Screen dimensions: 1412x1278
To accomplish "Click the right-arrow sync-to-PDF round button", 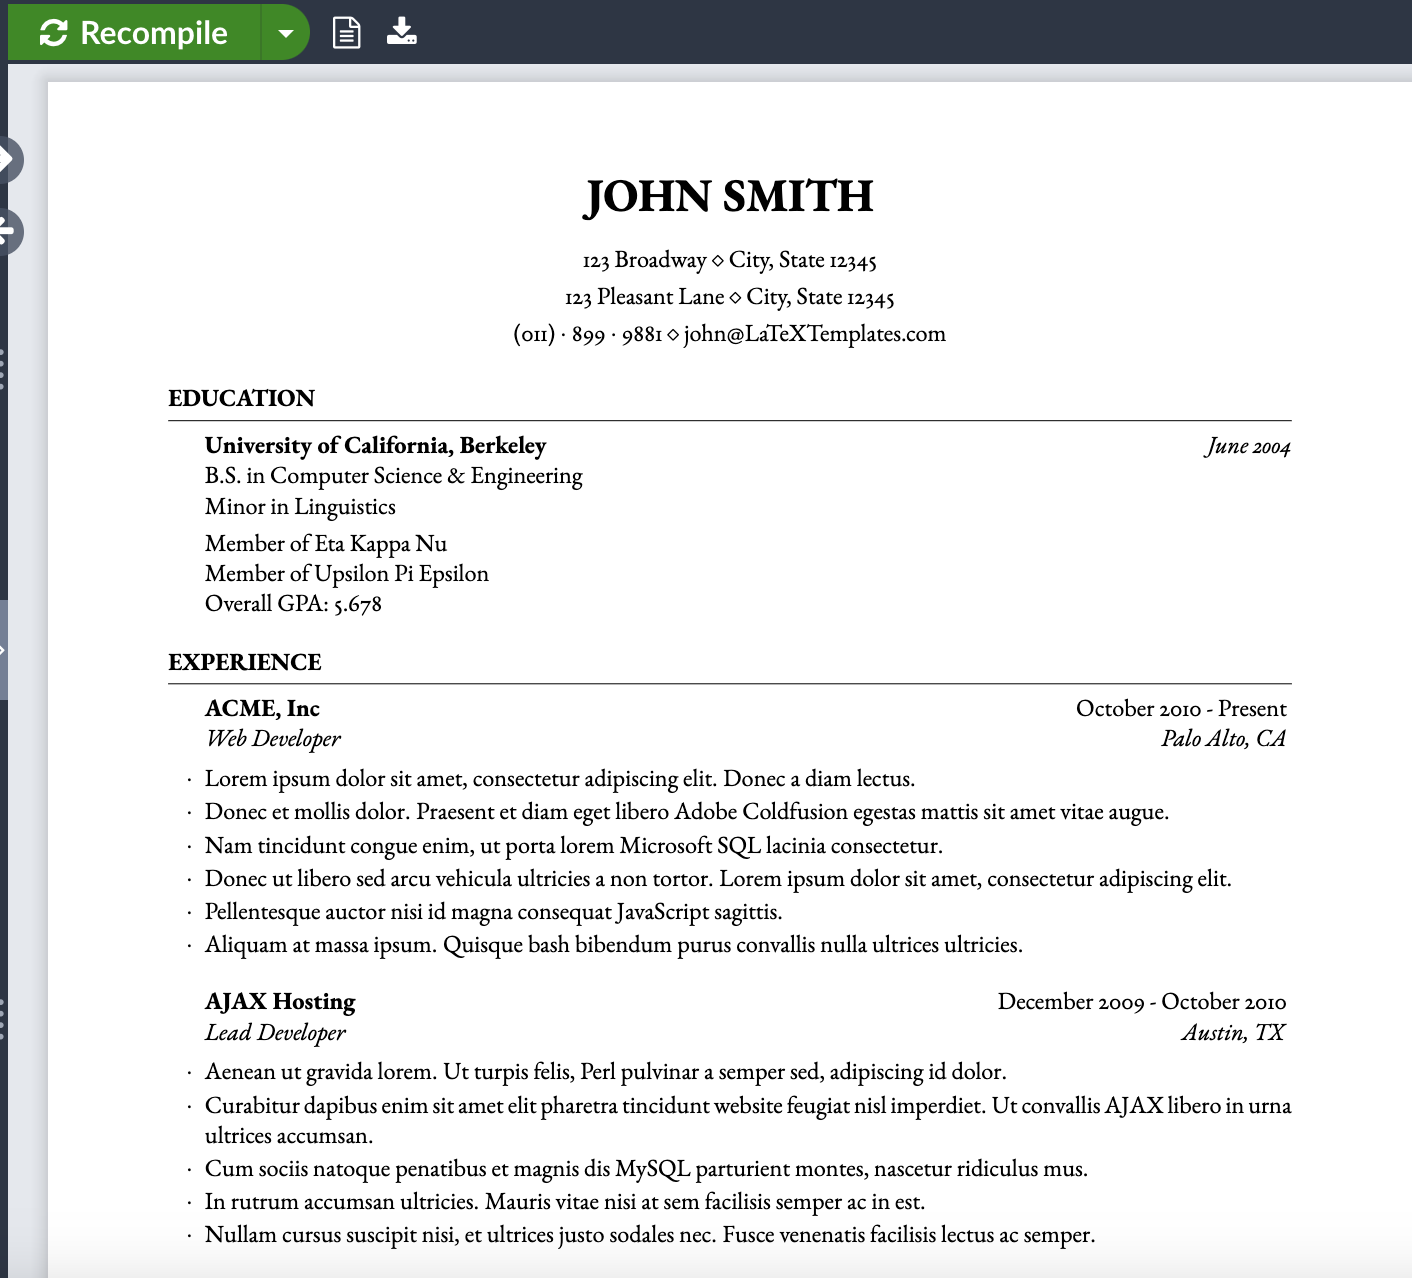I will (x=8, y=159).
